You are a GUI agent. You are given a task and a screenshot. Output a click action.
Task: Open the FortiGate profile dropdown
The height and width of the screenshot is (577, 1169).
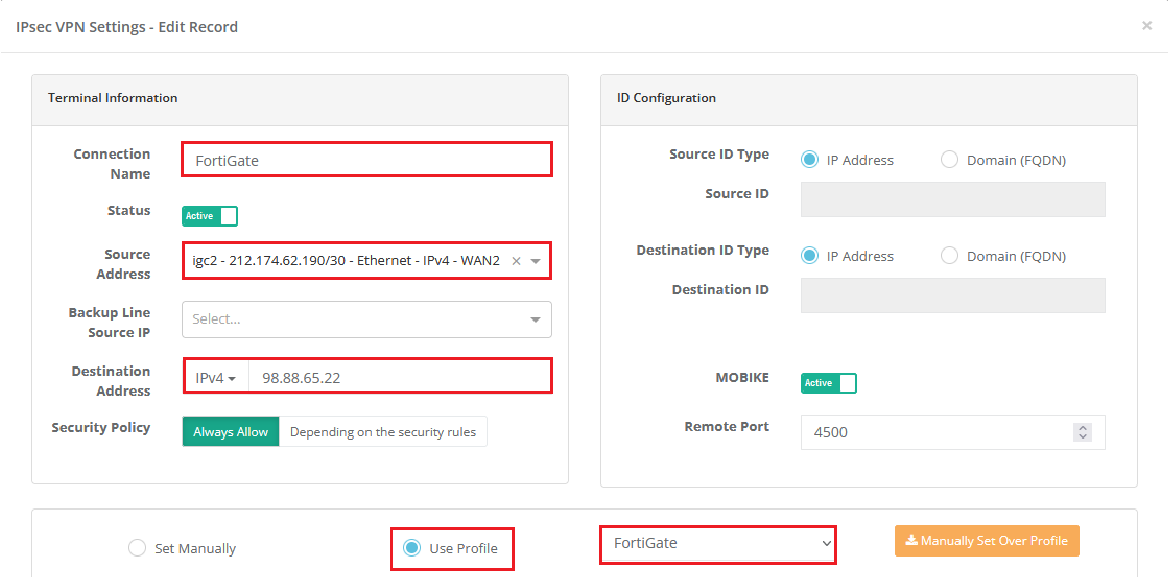coord(718,543)
